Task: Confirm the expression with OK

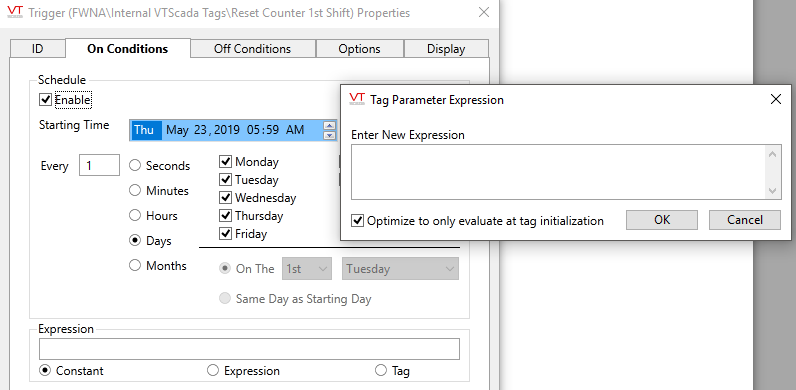Action: click(x=661, y=220)
